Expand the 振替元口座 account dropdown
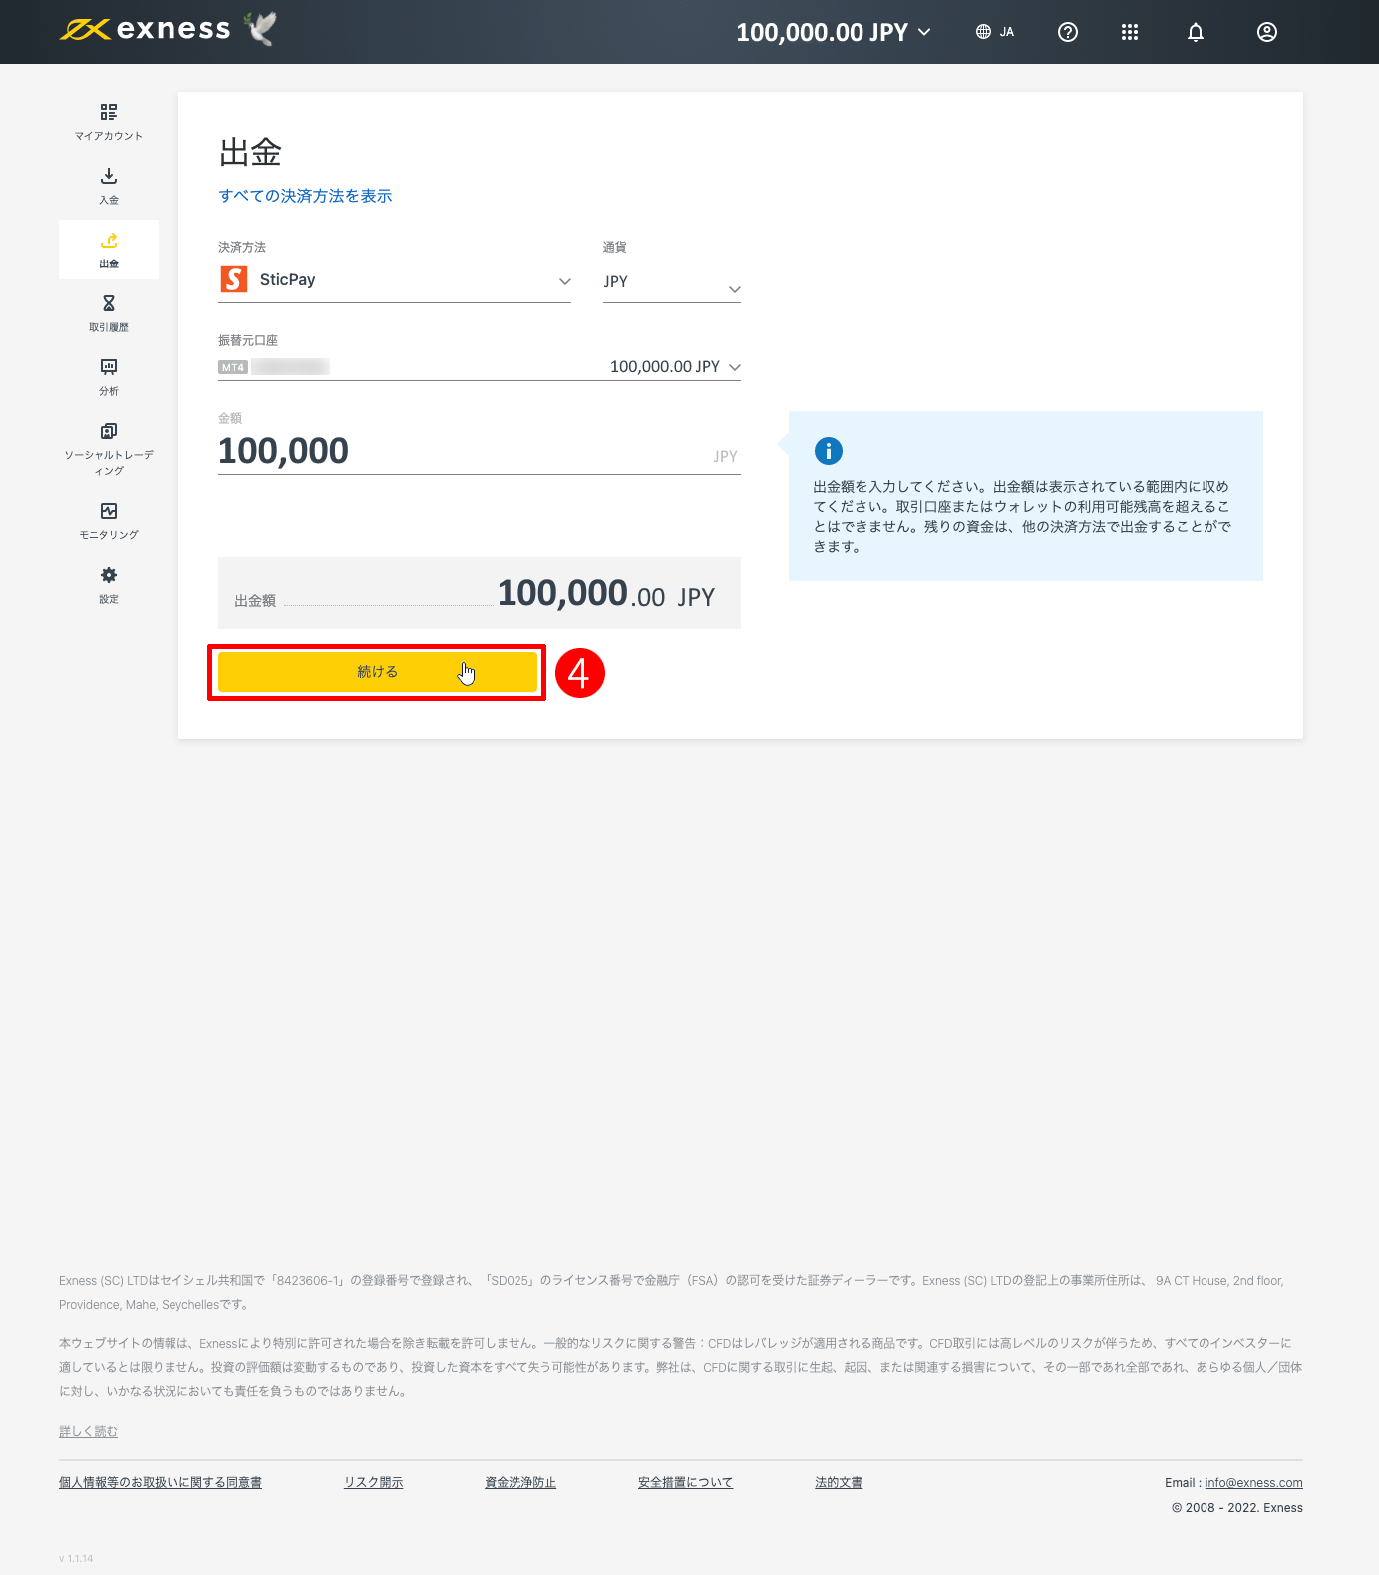Image resolution: width=1379 pixels, height=1575 pixels. point(479,367)
